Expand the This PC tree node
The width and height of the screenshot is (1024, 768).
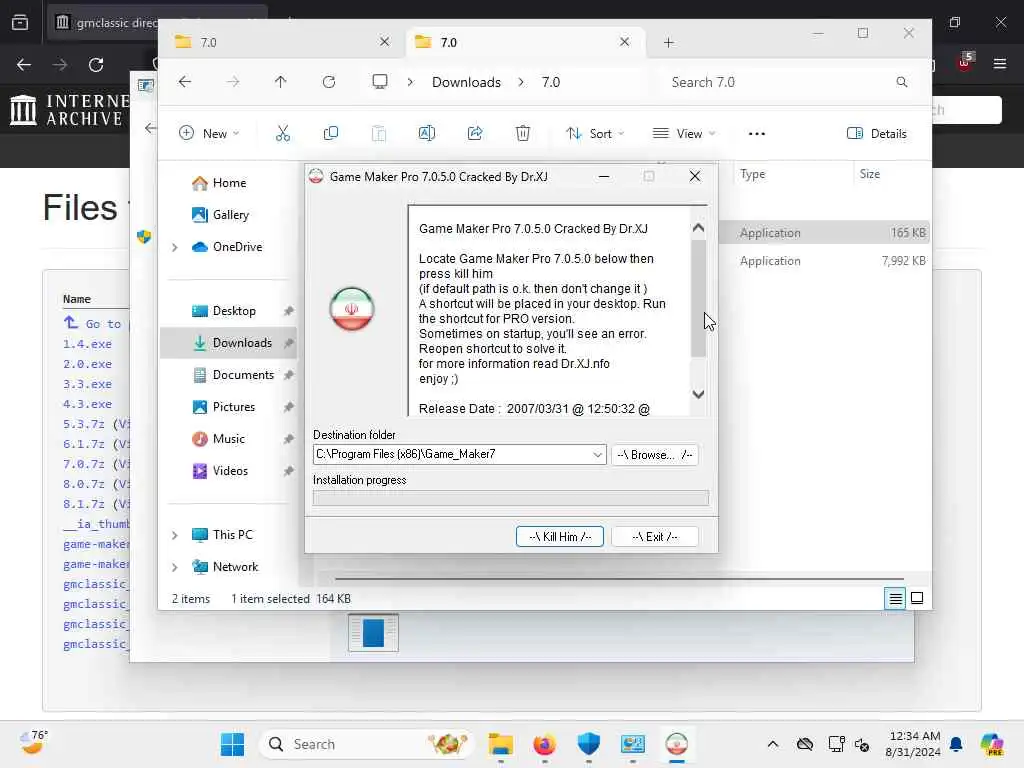174,536
